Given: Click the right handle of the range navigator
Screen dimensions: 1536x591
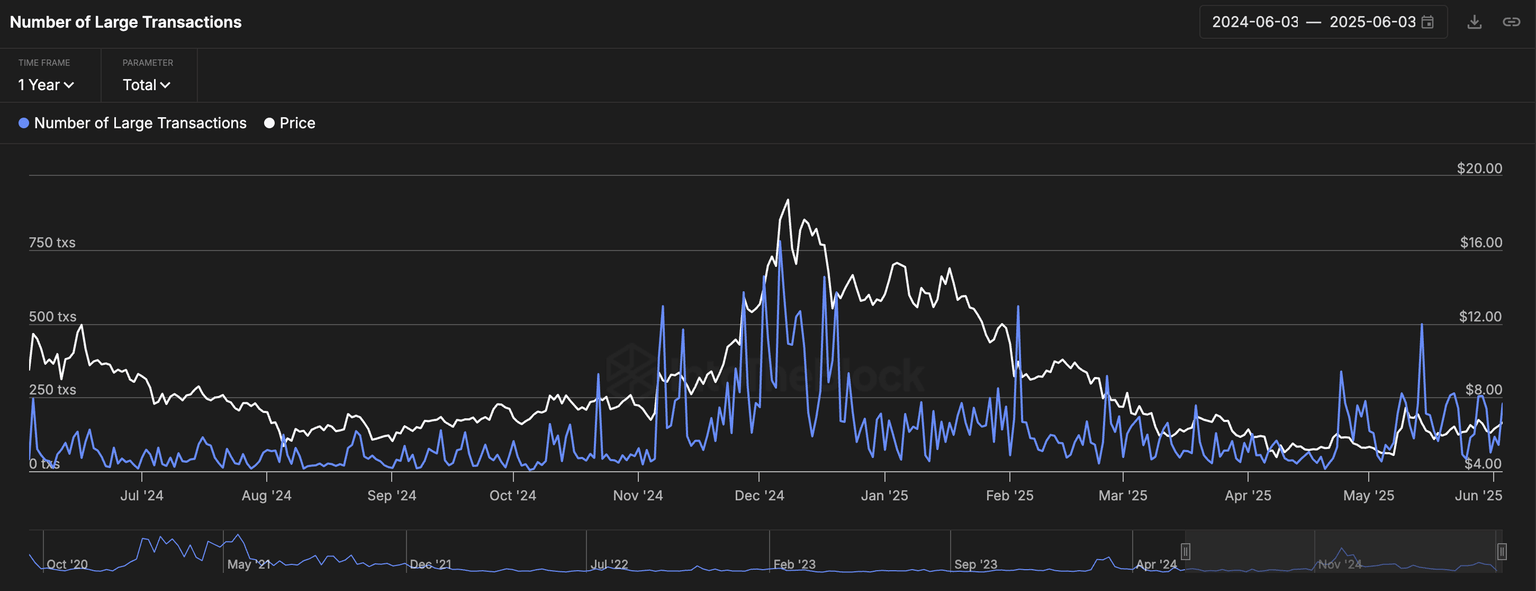Looking at the screenshot, I should tap(1501, 551).
